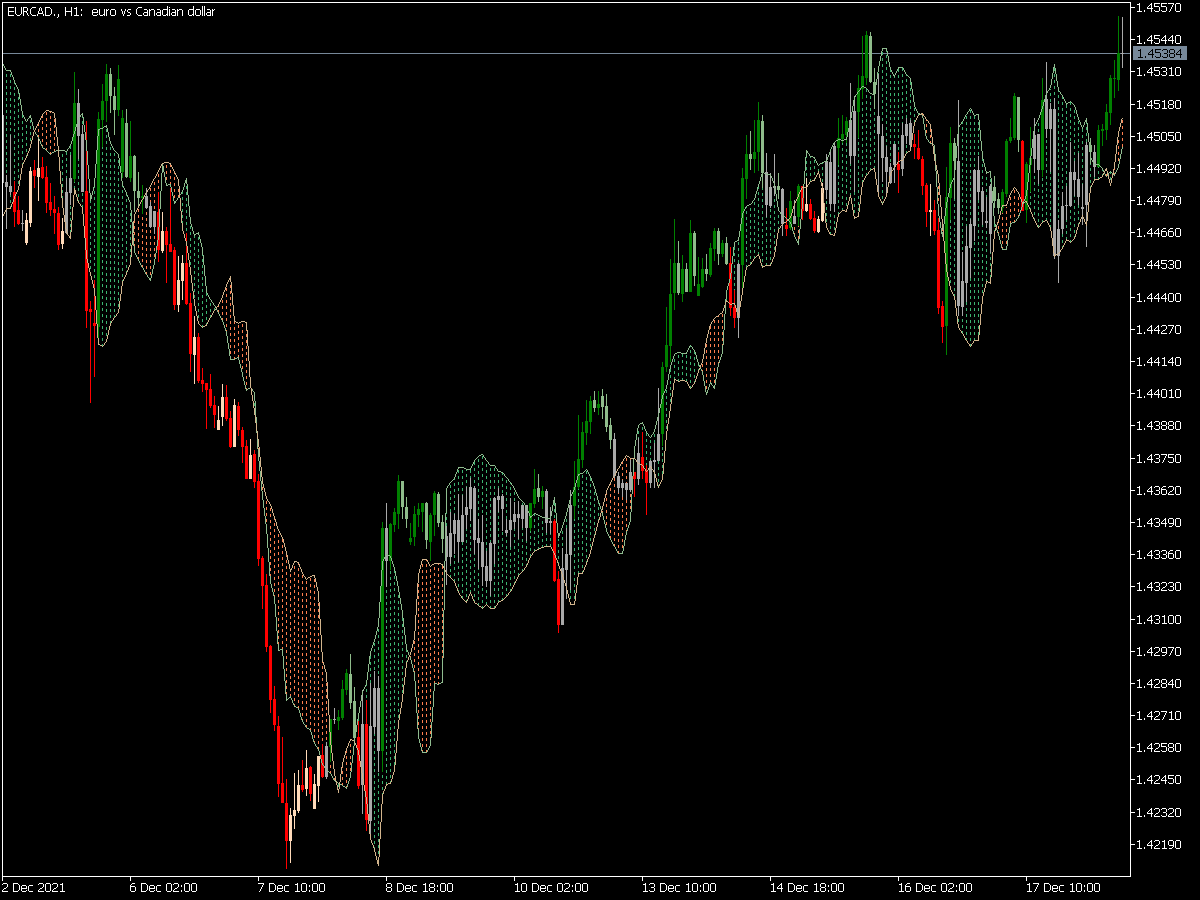Click the 6 Dec 02:00 time label
This screenshot has height=900, width=1200.
(x=163, y=887)
